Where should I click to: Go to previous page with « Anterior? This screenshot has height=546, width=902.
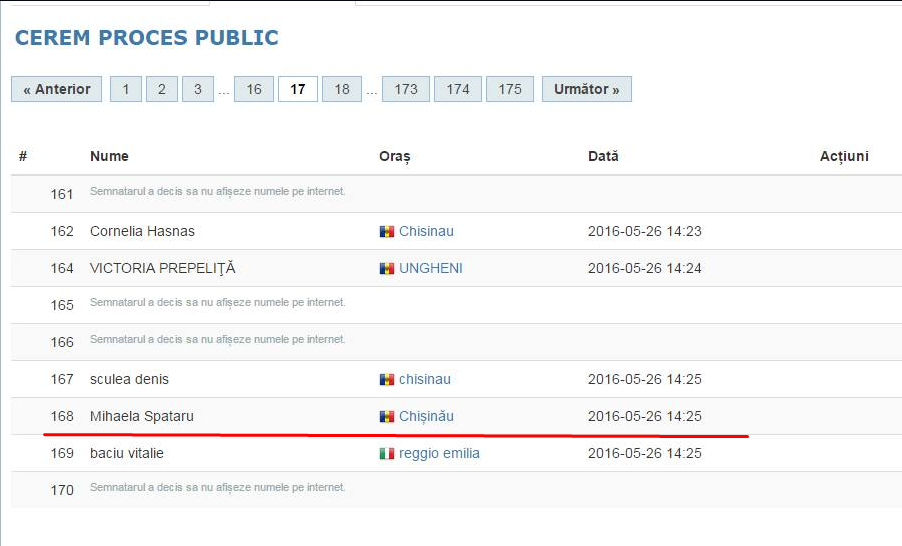tap(56, 89)
